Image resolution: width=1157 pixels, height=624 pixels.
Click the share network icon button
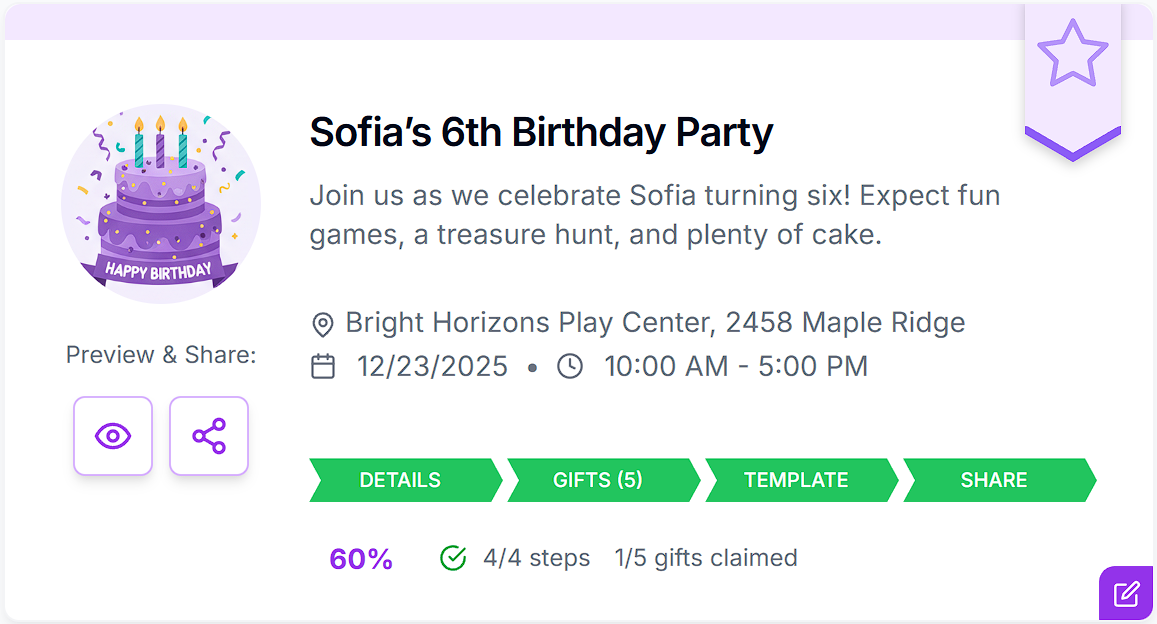[x=209, y=436]
